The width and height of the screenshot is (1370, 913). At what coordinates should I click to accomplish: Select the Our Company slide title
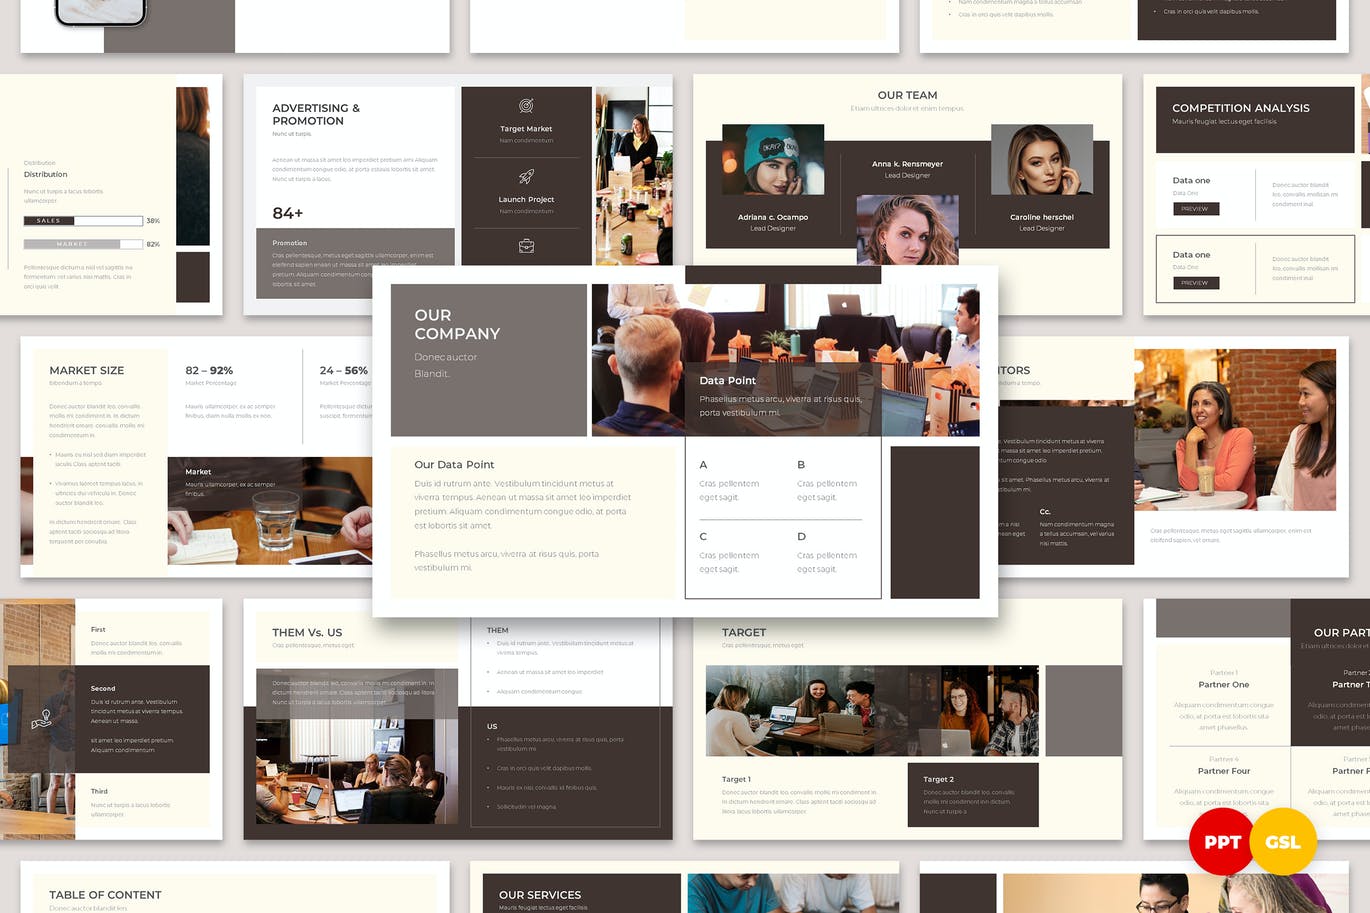(x=457, y=324)
